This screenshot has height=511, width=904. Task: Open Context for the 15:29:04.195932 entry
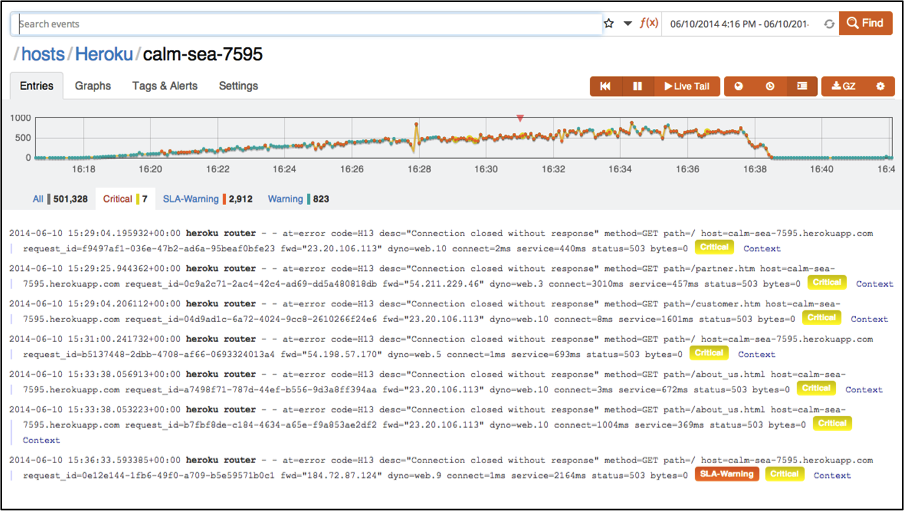pyautogui.click(x=762, y=249)
